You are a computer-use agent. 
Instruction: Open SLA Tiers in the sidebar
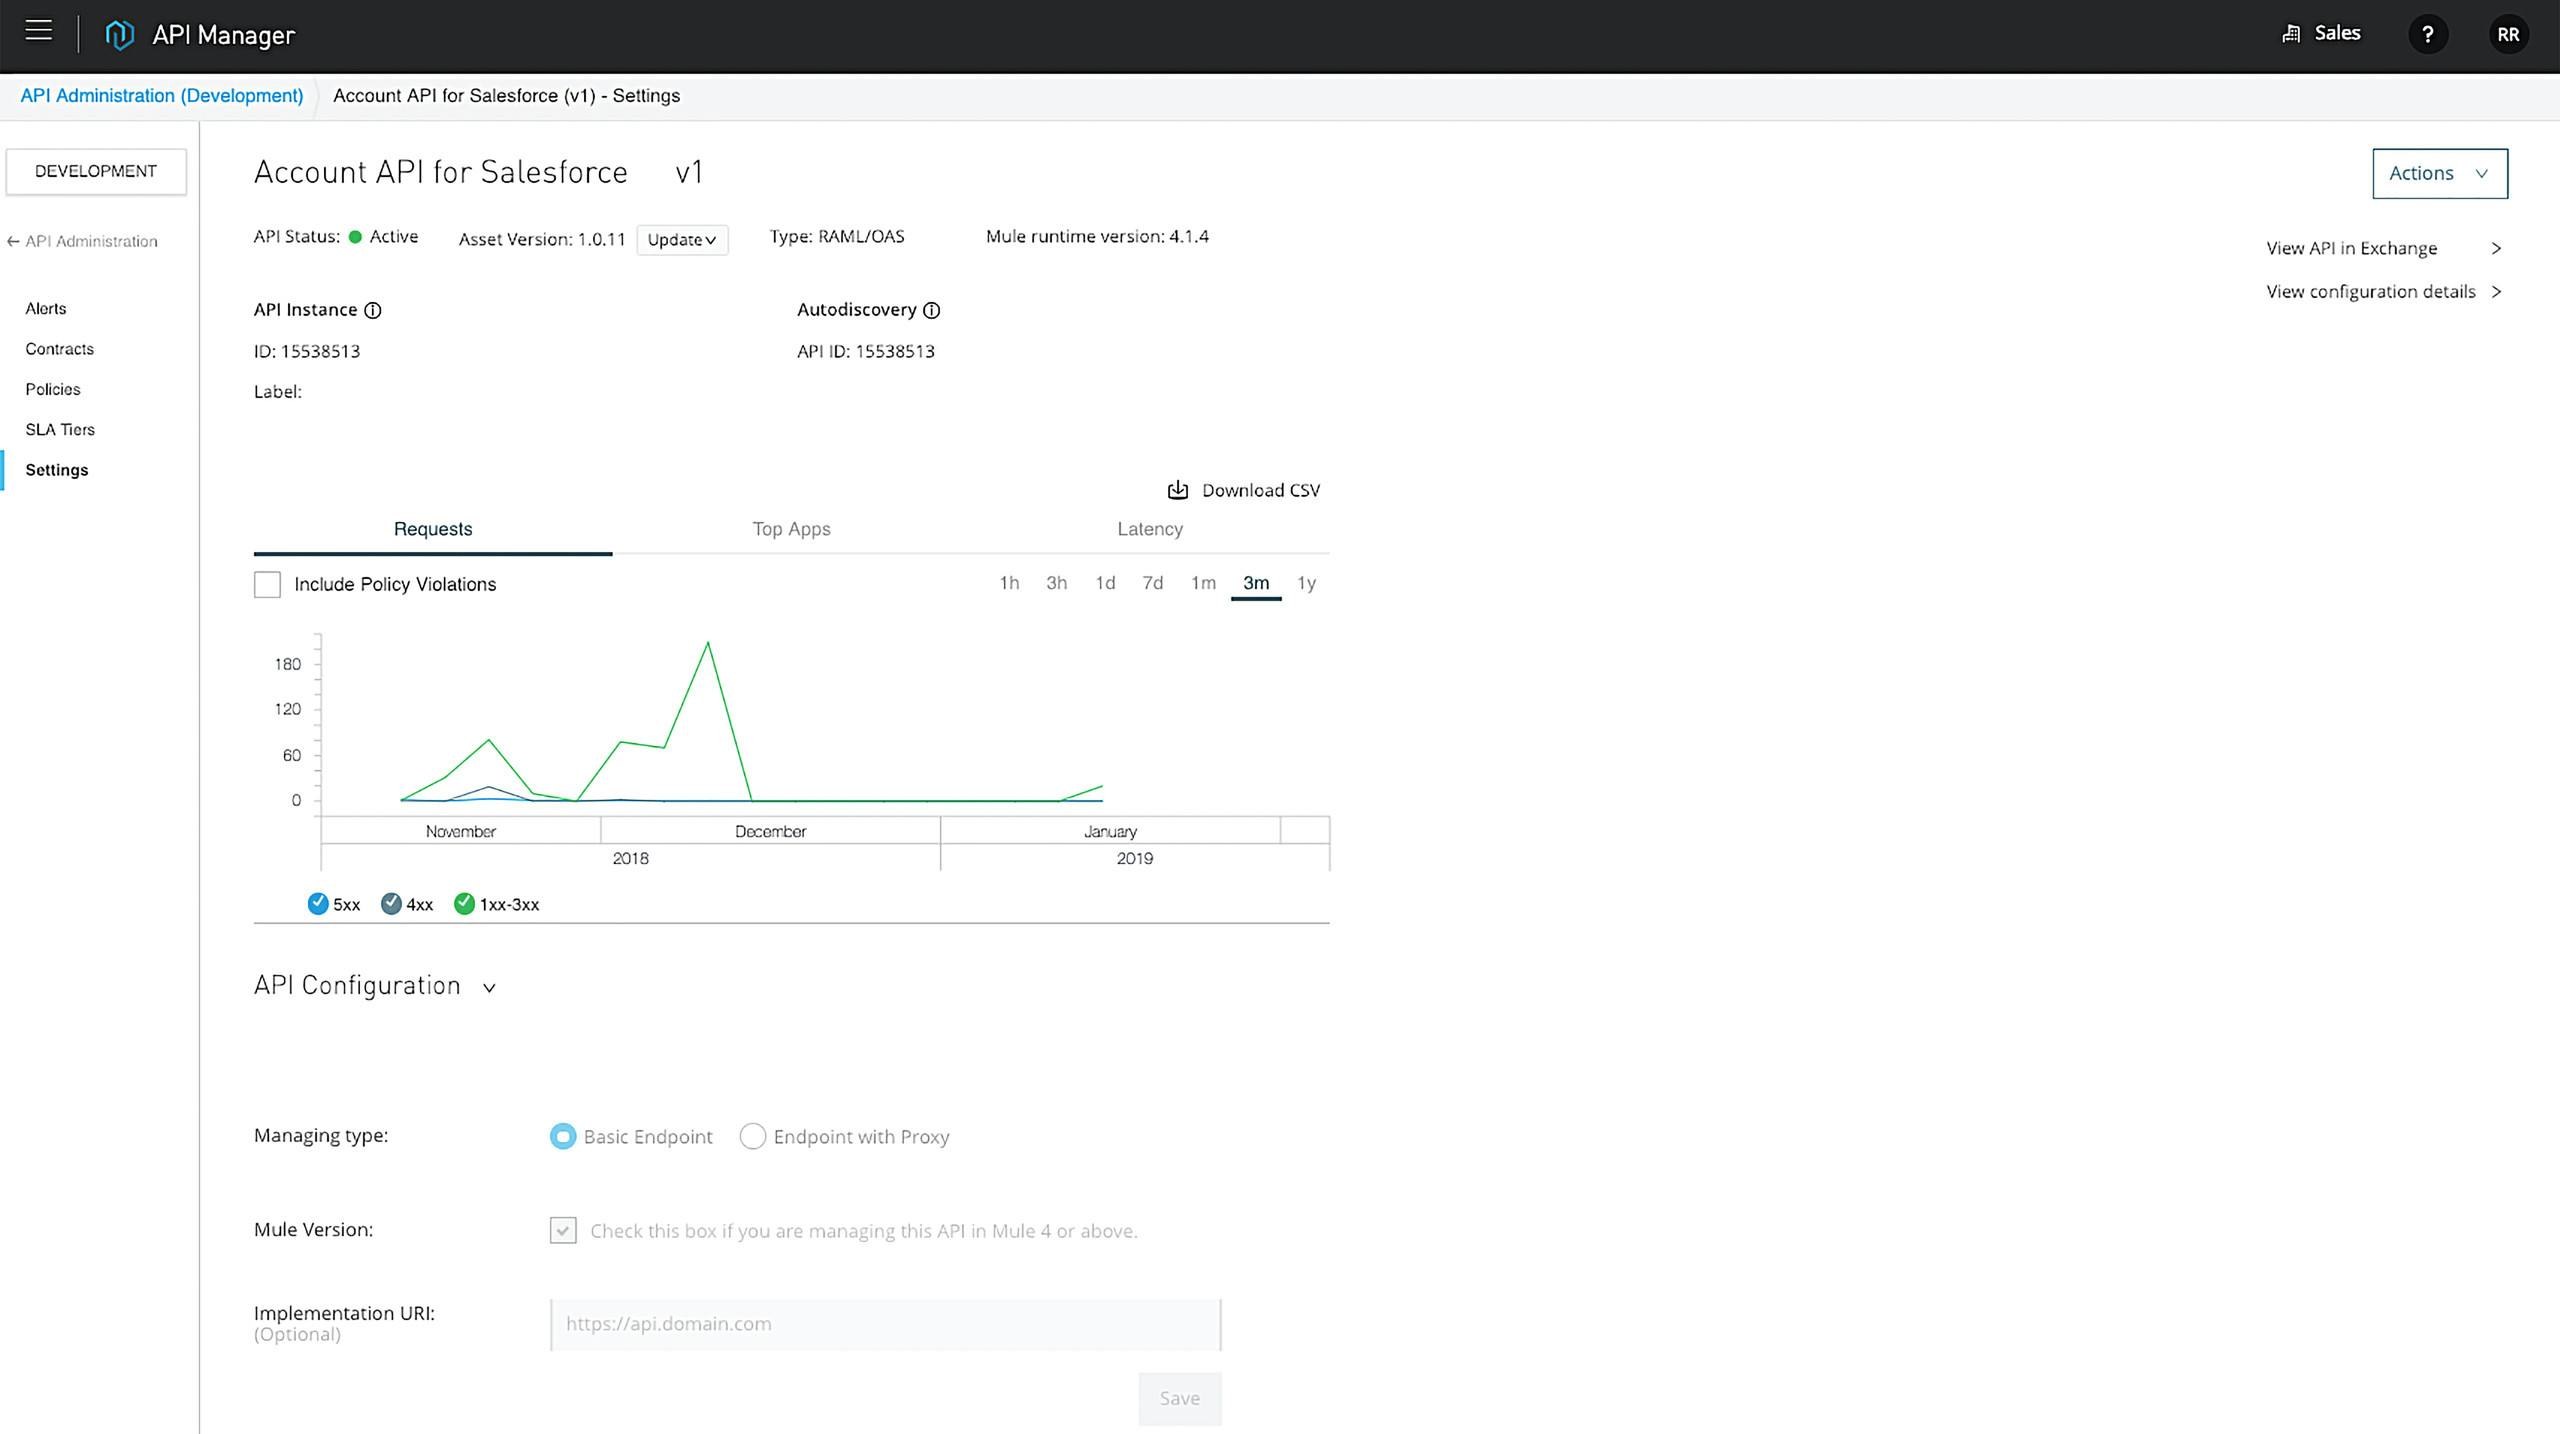coord(60,429)
